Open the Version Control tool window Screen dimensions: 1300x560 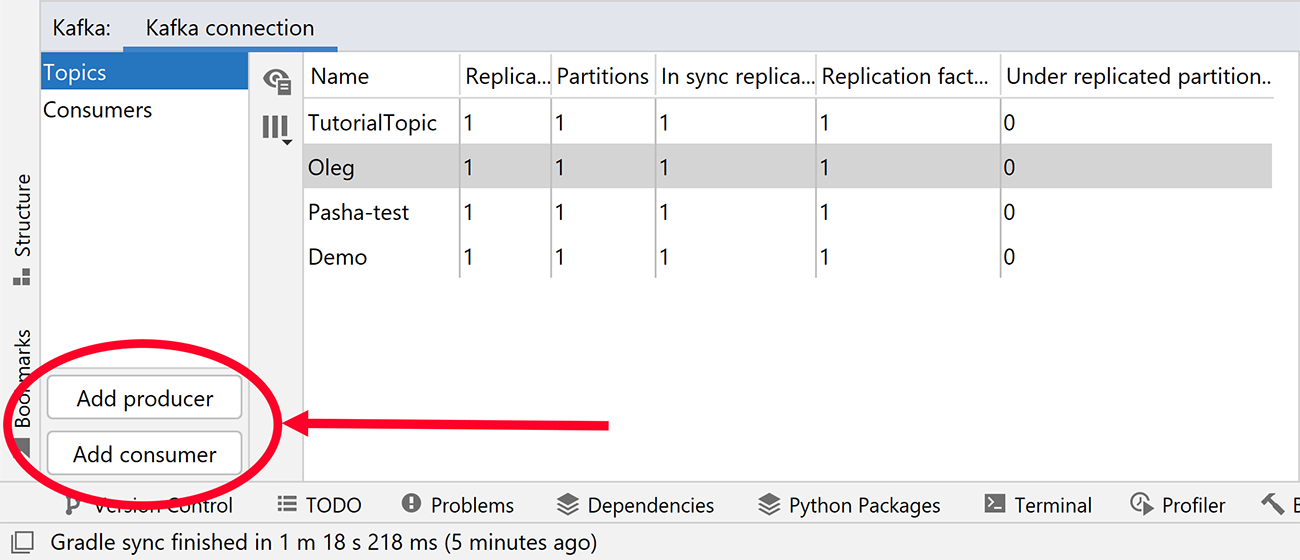148,505
